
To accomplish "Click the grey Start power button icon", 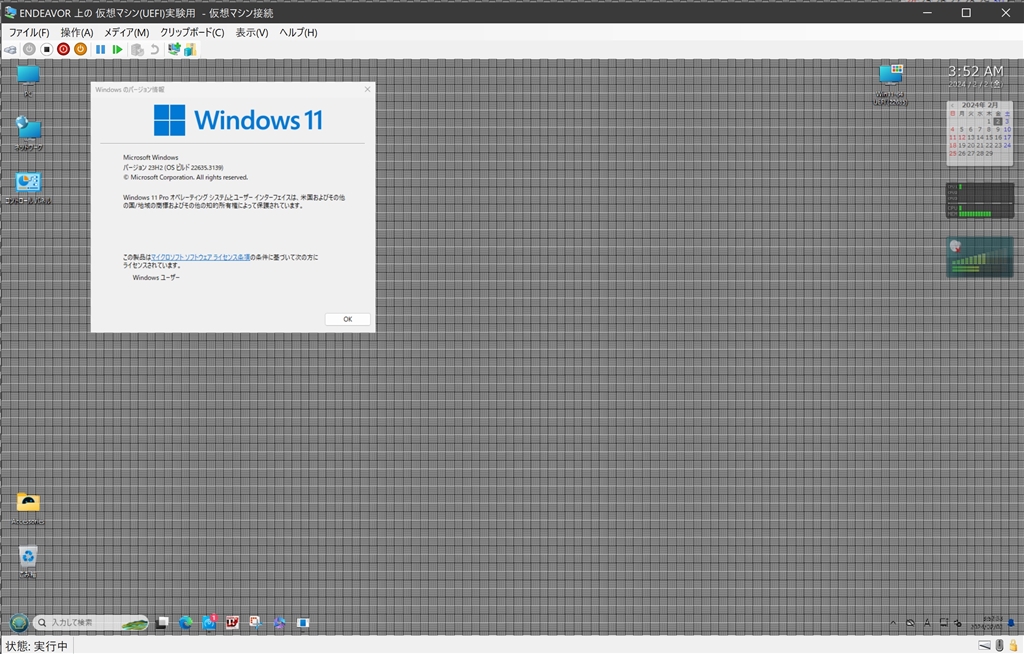I will coord(29,50).
